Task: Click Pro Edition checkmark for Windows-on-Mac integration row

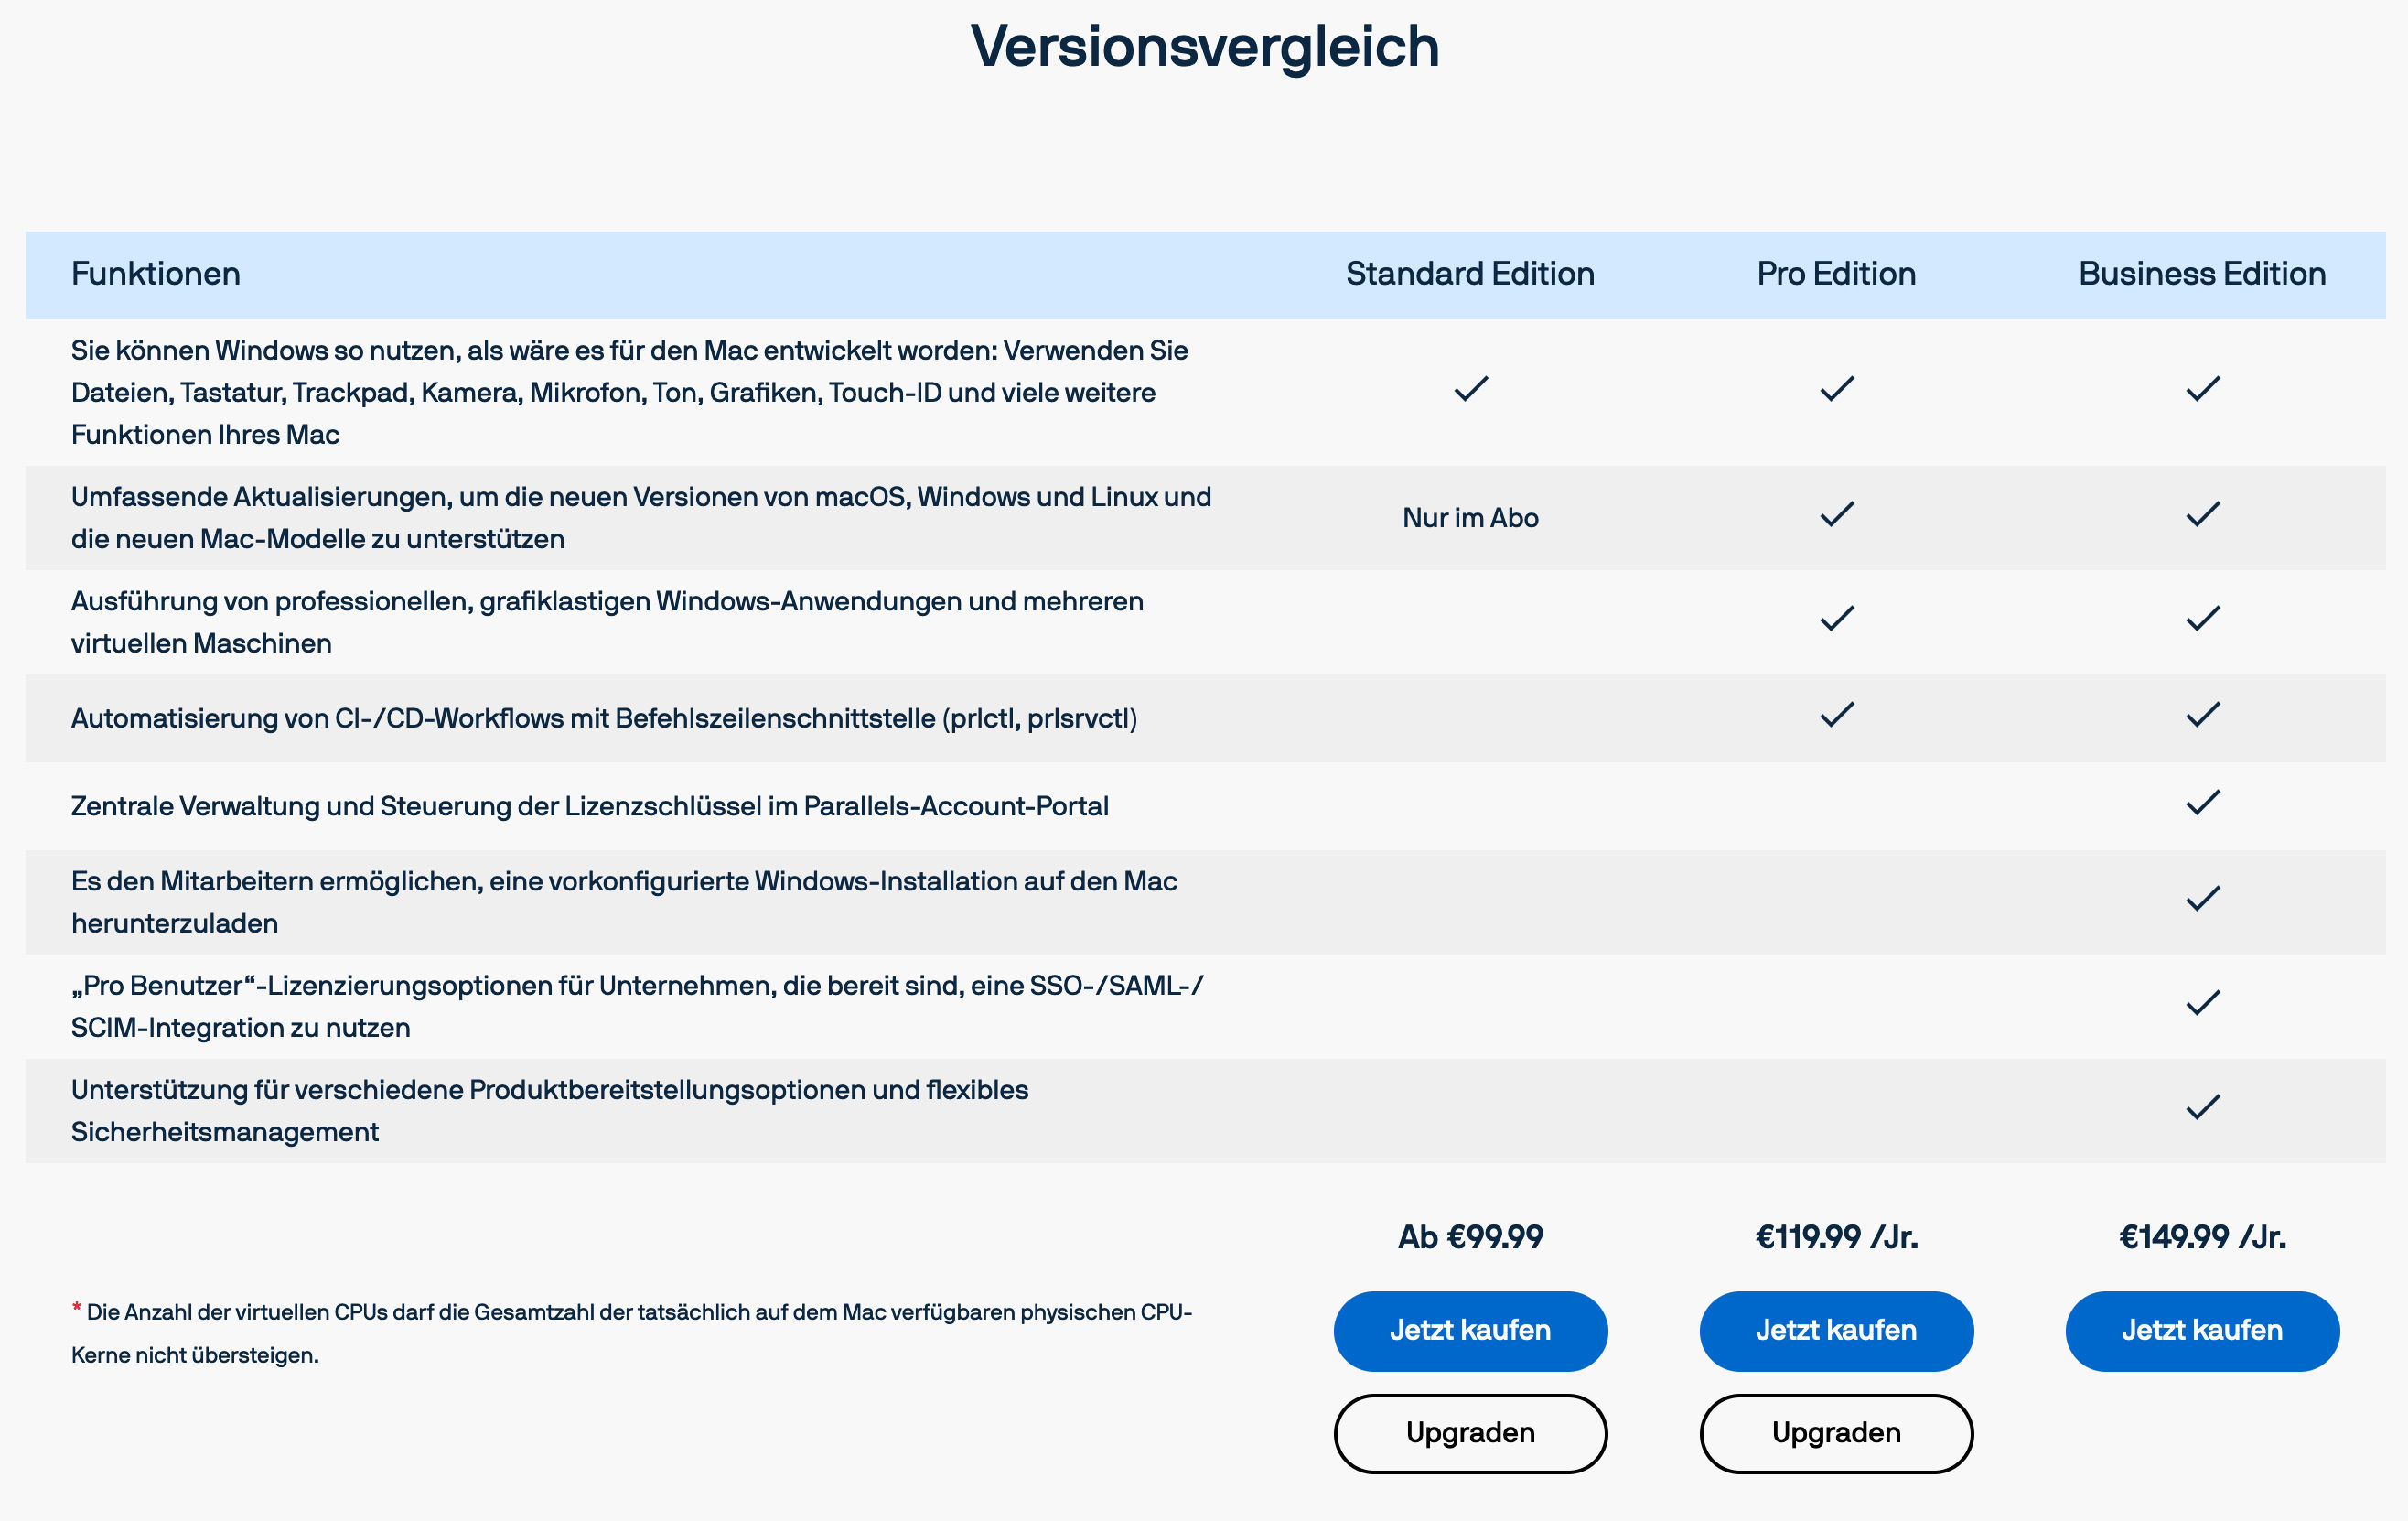Action: point(1837,389)
